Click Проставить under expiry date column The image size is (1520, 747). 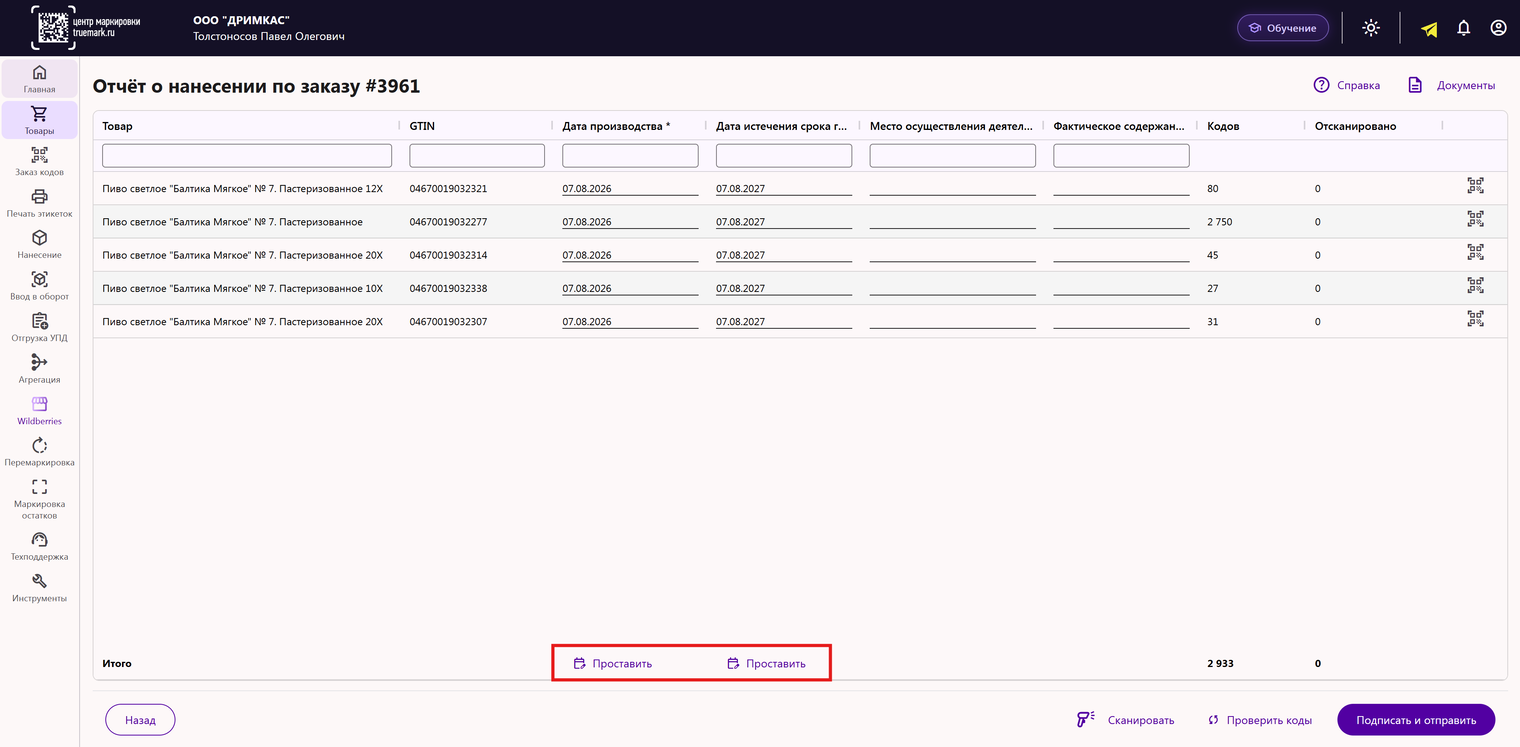click(x=766, y=663)
